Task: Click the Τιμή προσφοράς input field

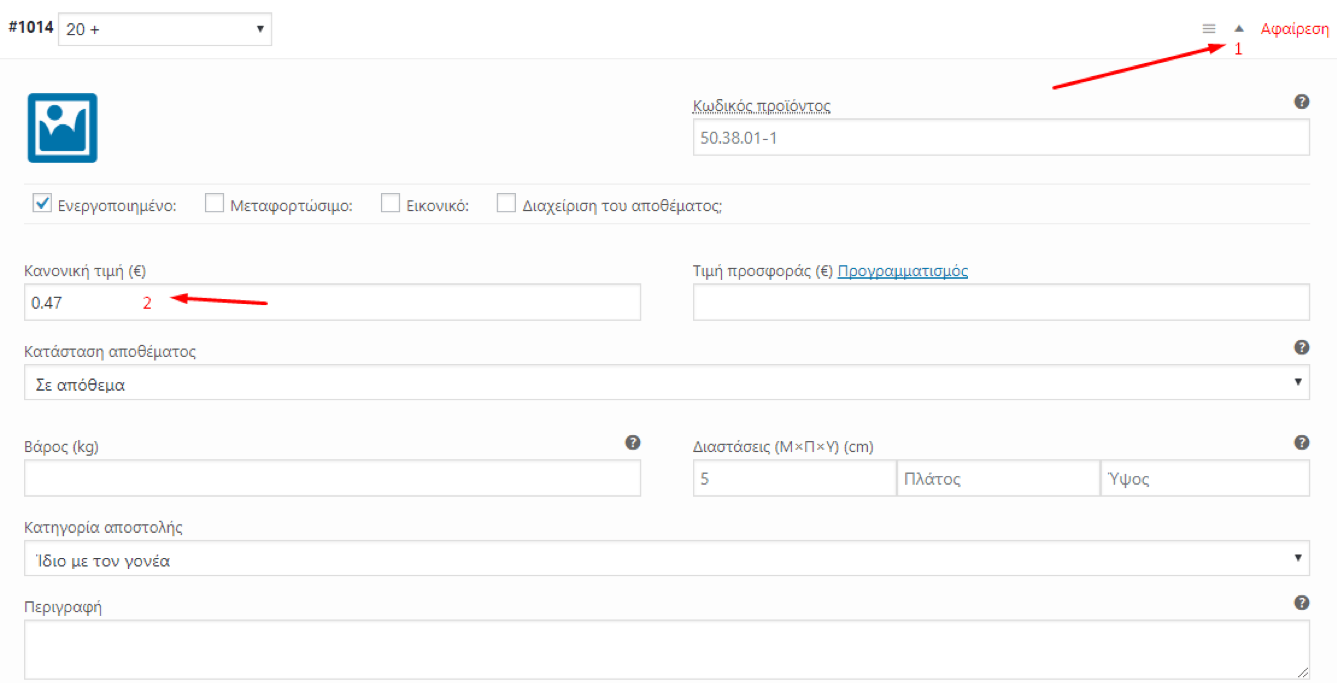Action: 1000,303
